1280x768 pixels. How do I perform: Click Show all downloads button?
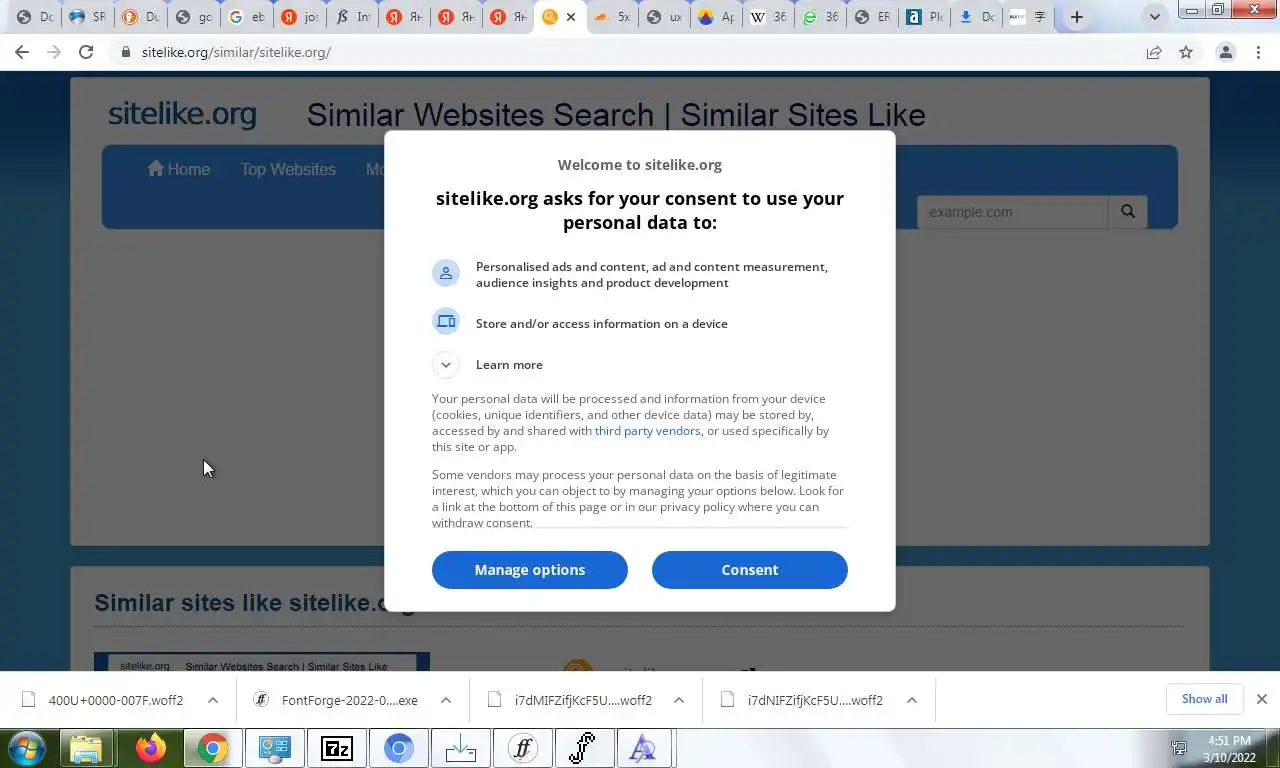(1204, 699)
